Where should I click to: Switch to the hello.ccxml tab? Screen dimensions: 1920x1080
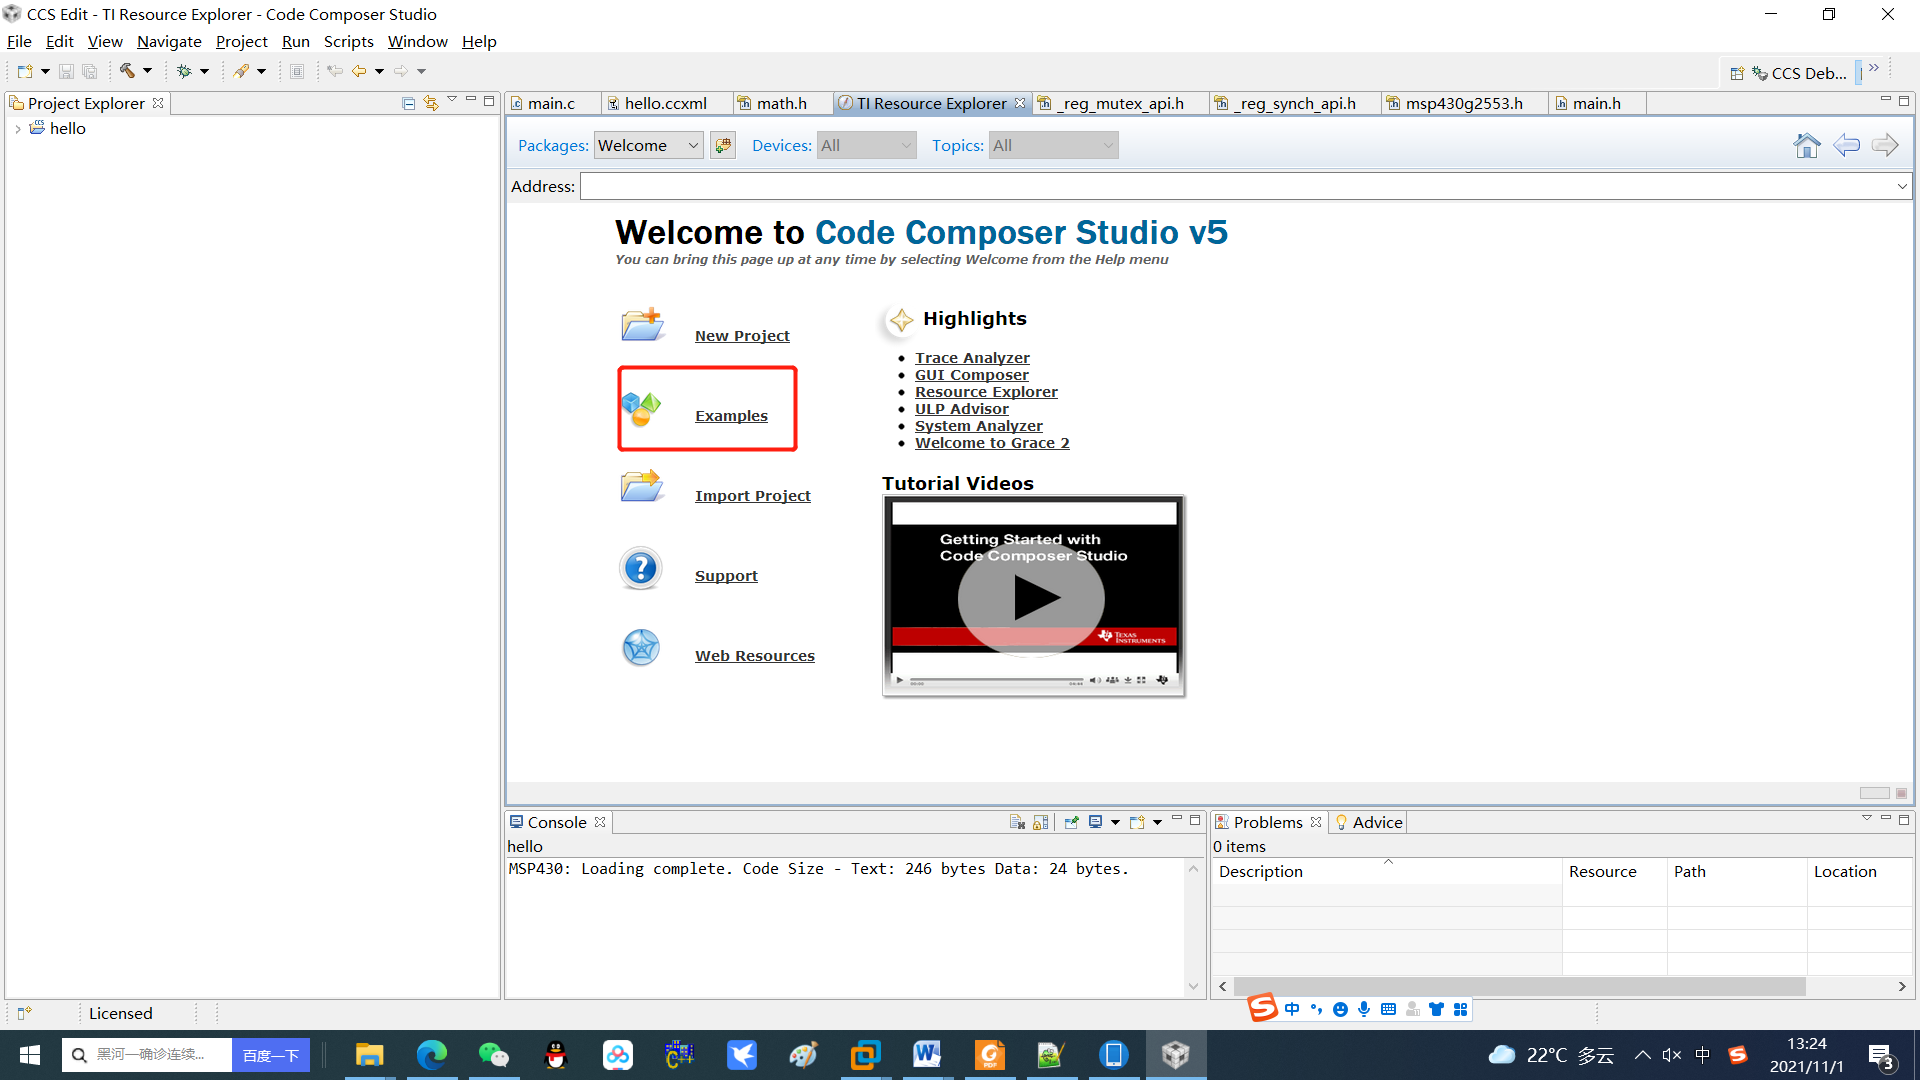tap(664, 104)
